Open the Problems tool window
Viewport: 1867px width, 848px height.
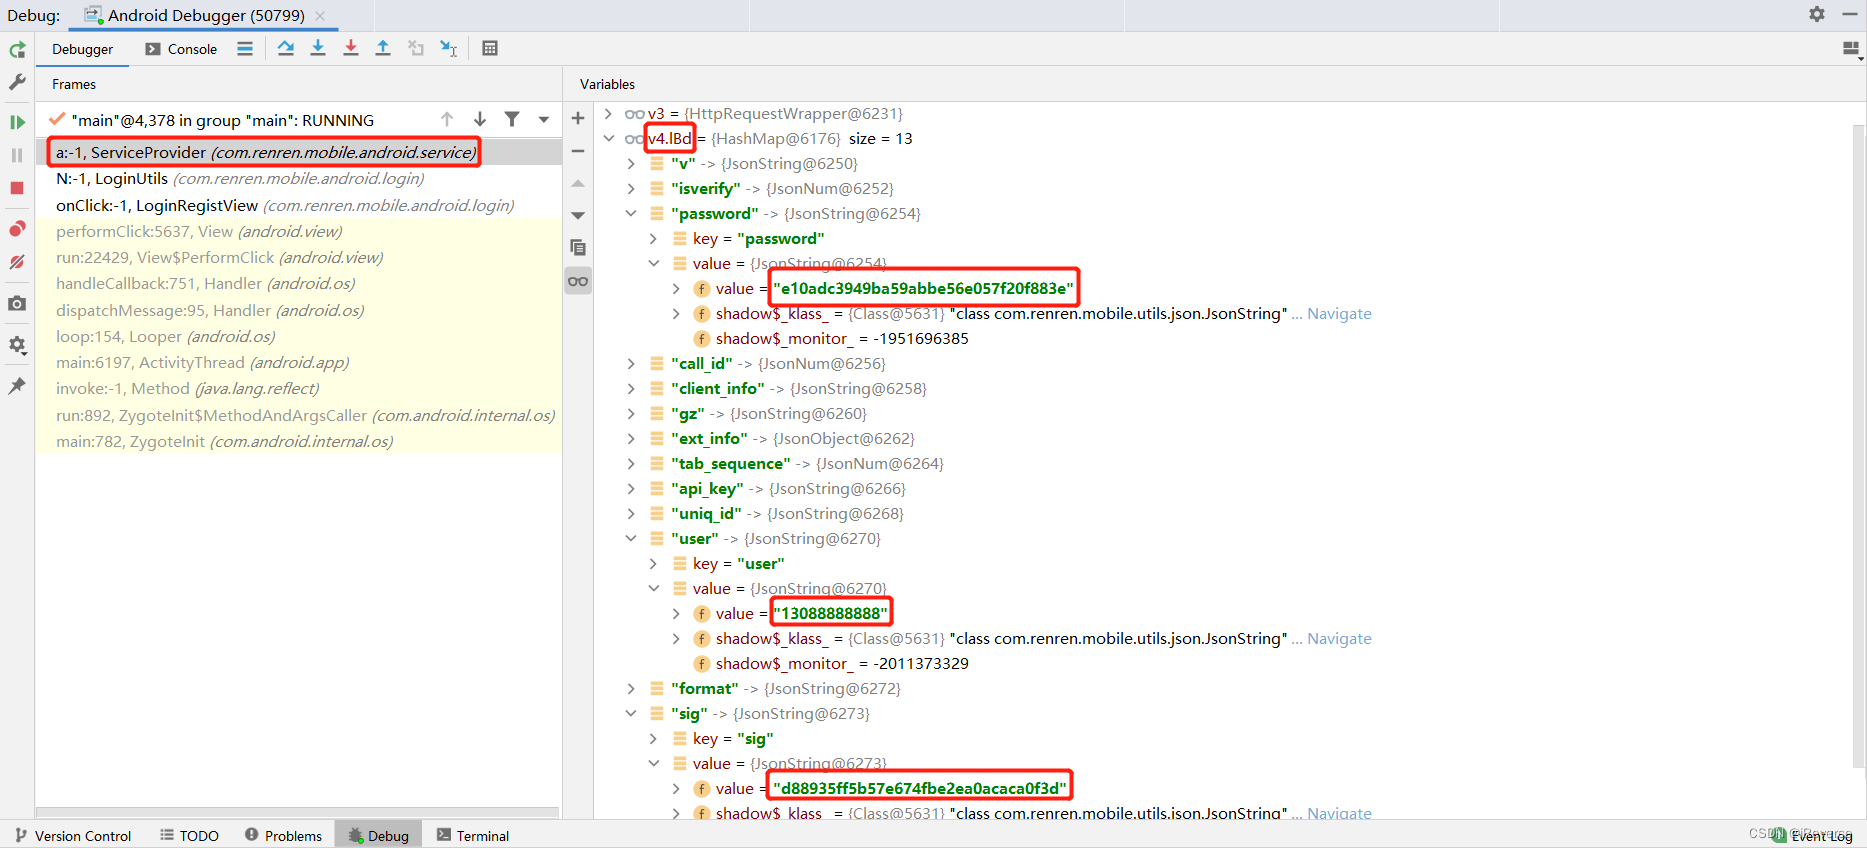click(284, 836)
